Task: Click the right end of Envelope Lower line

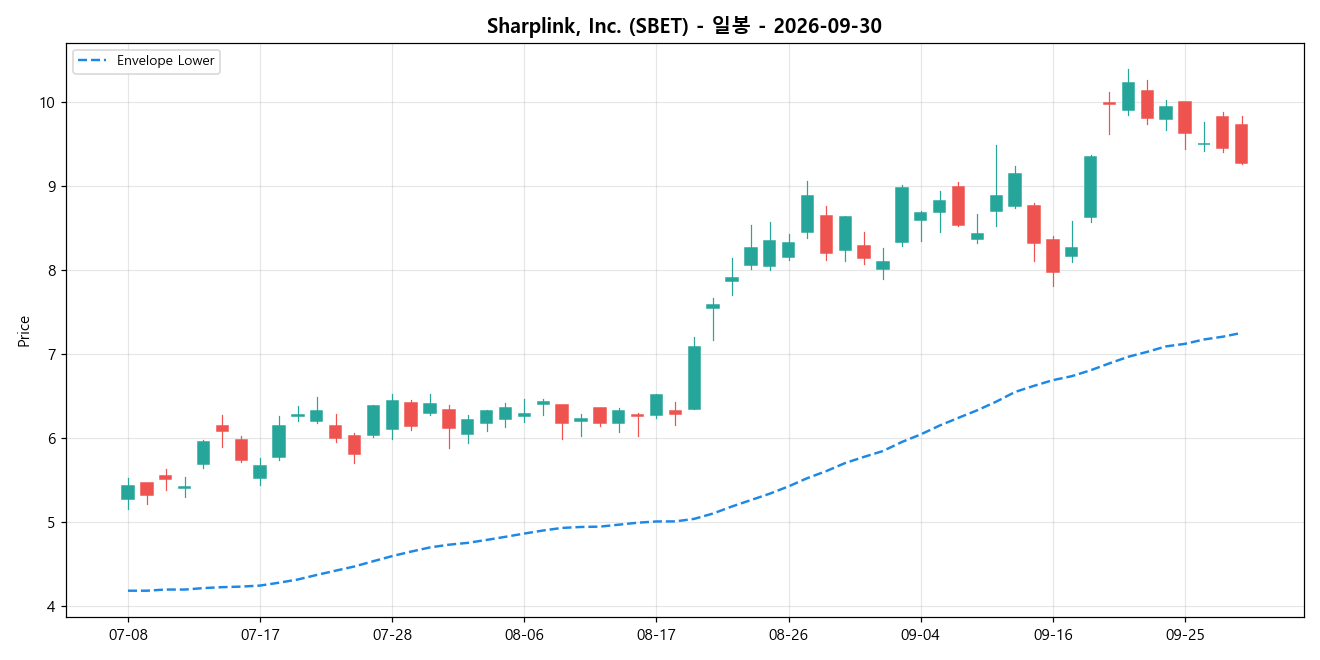Action: (1240, 333)
